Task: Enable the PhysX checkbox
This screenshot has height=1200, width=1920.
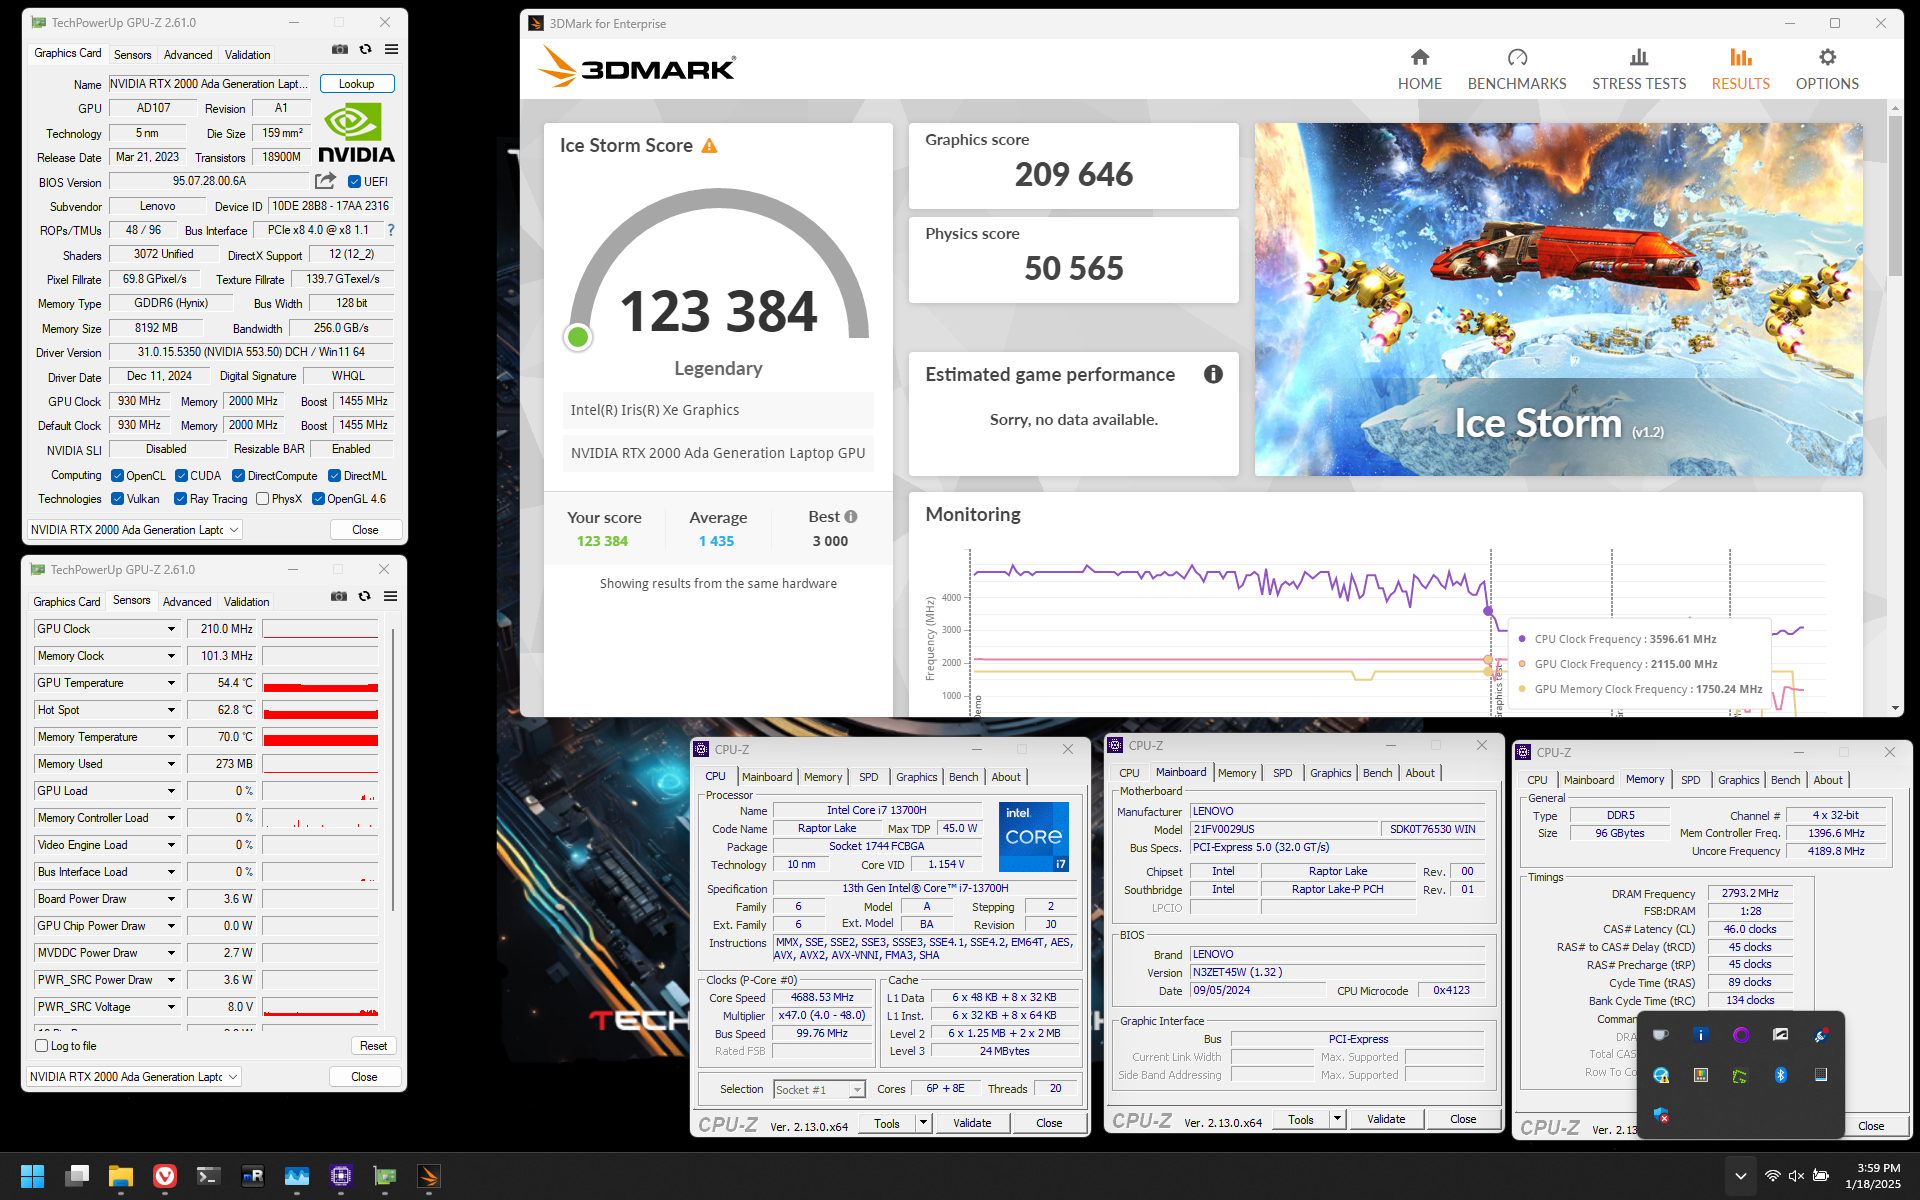Action: (262, 499)
